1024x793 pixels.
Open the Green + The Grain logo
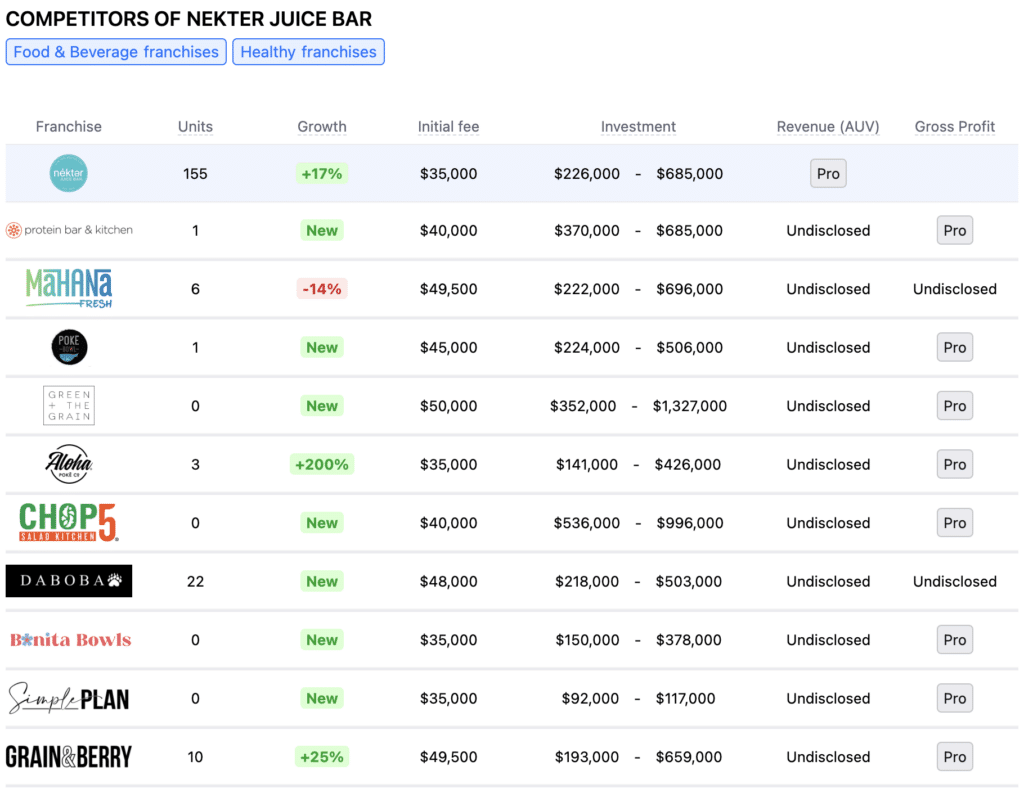tap(69, 406)
